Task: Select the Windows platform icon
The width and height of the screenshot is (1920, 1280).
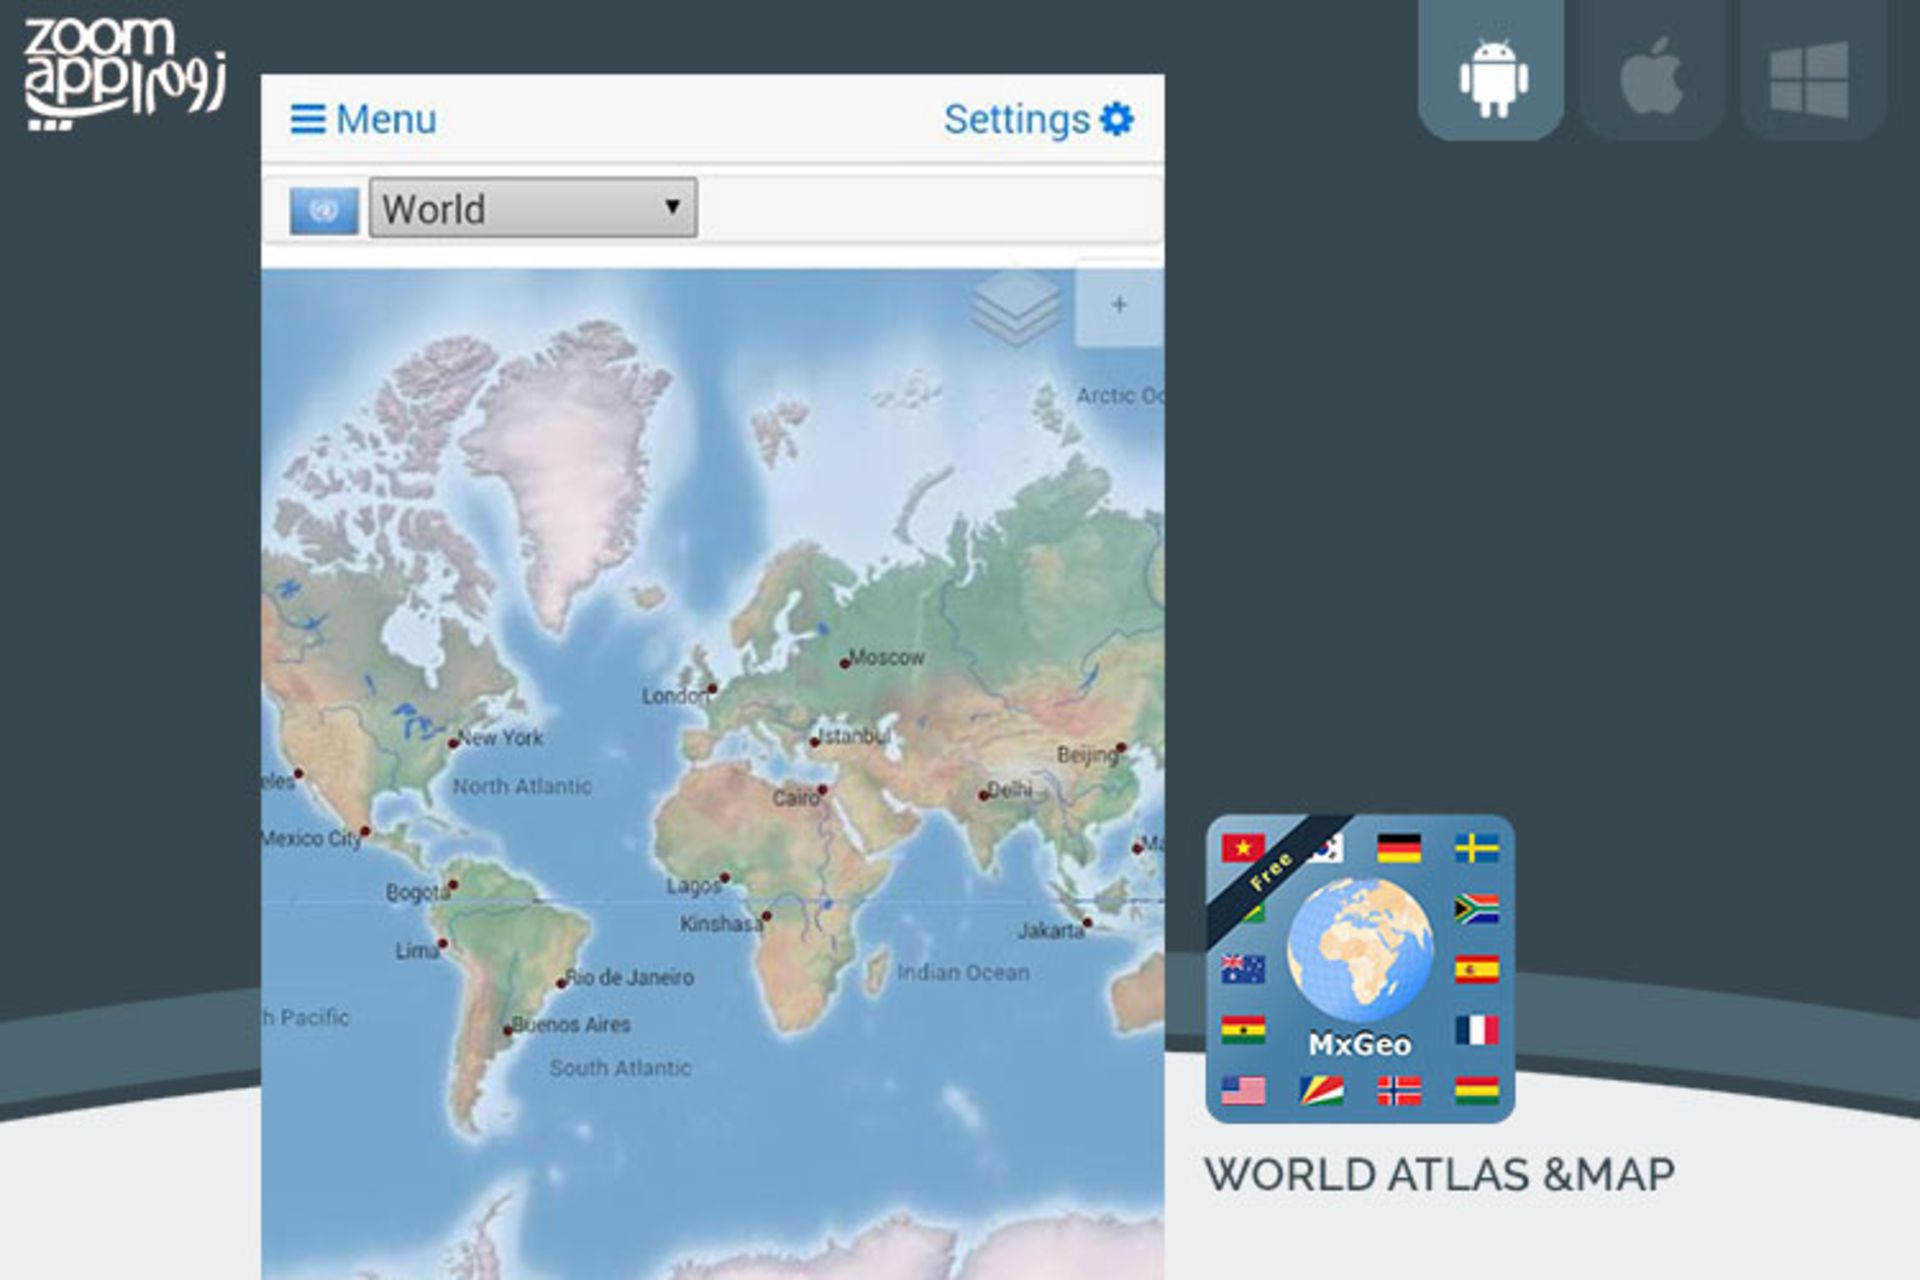Action: [1810, 78]
